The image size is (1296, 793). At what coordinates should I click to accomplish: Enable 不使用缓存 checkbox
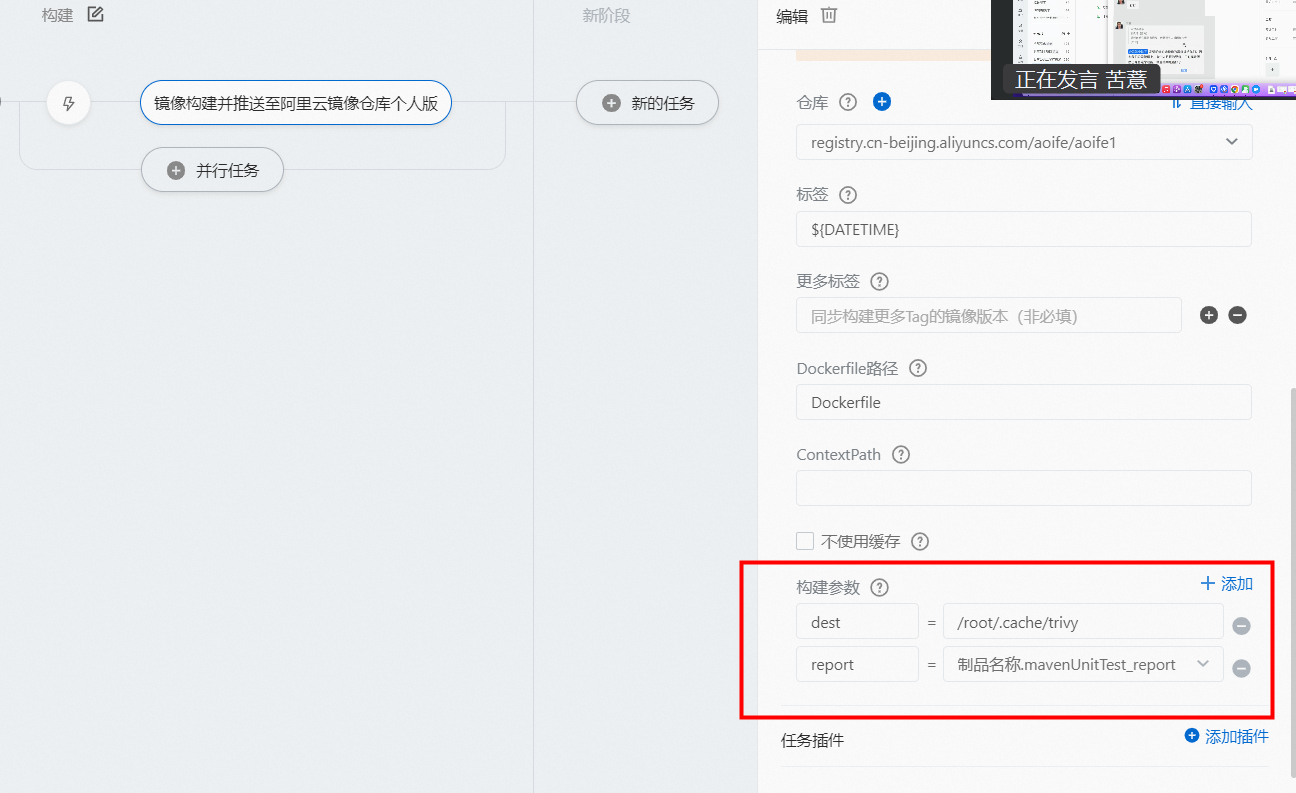(x=805, y=541)
